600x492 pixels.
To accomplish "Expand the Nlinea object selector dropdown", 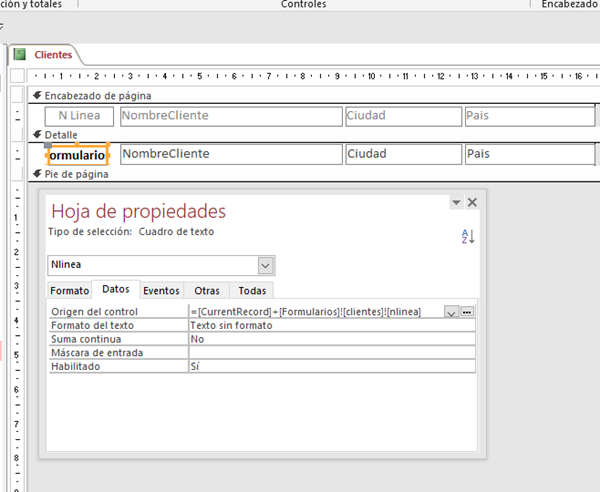I will coord(265,265).
